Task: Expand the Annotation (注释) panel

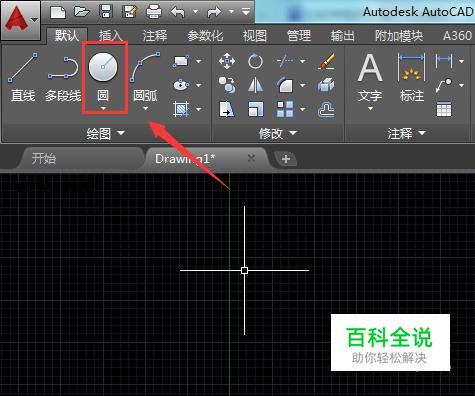Action: click(407, 133)
